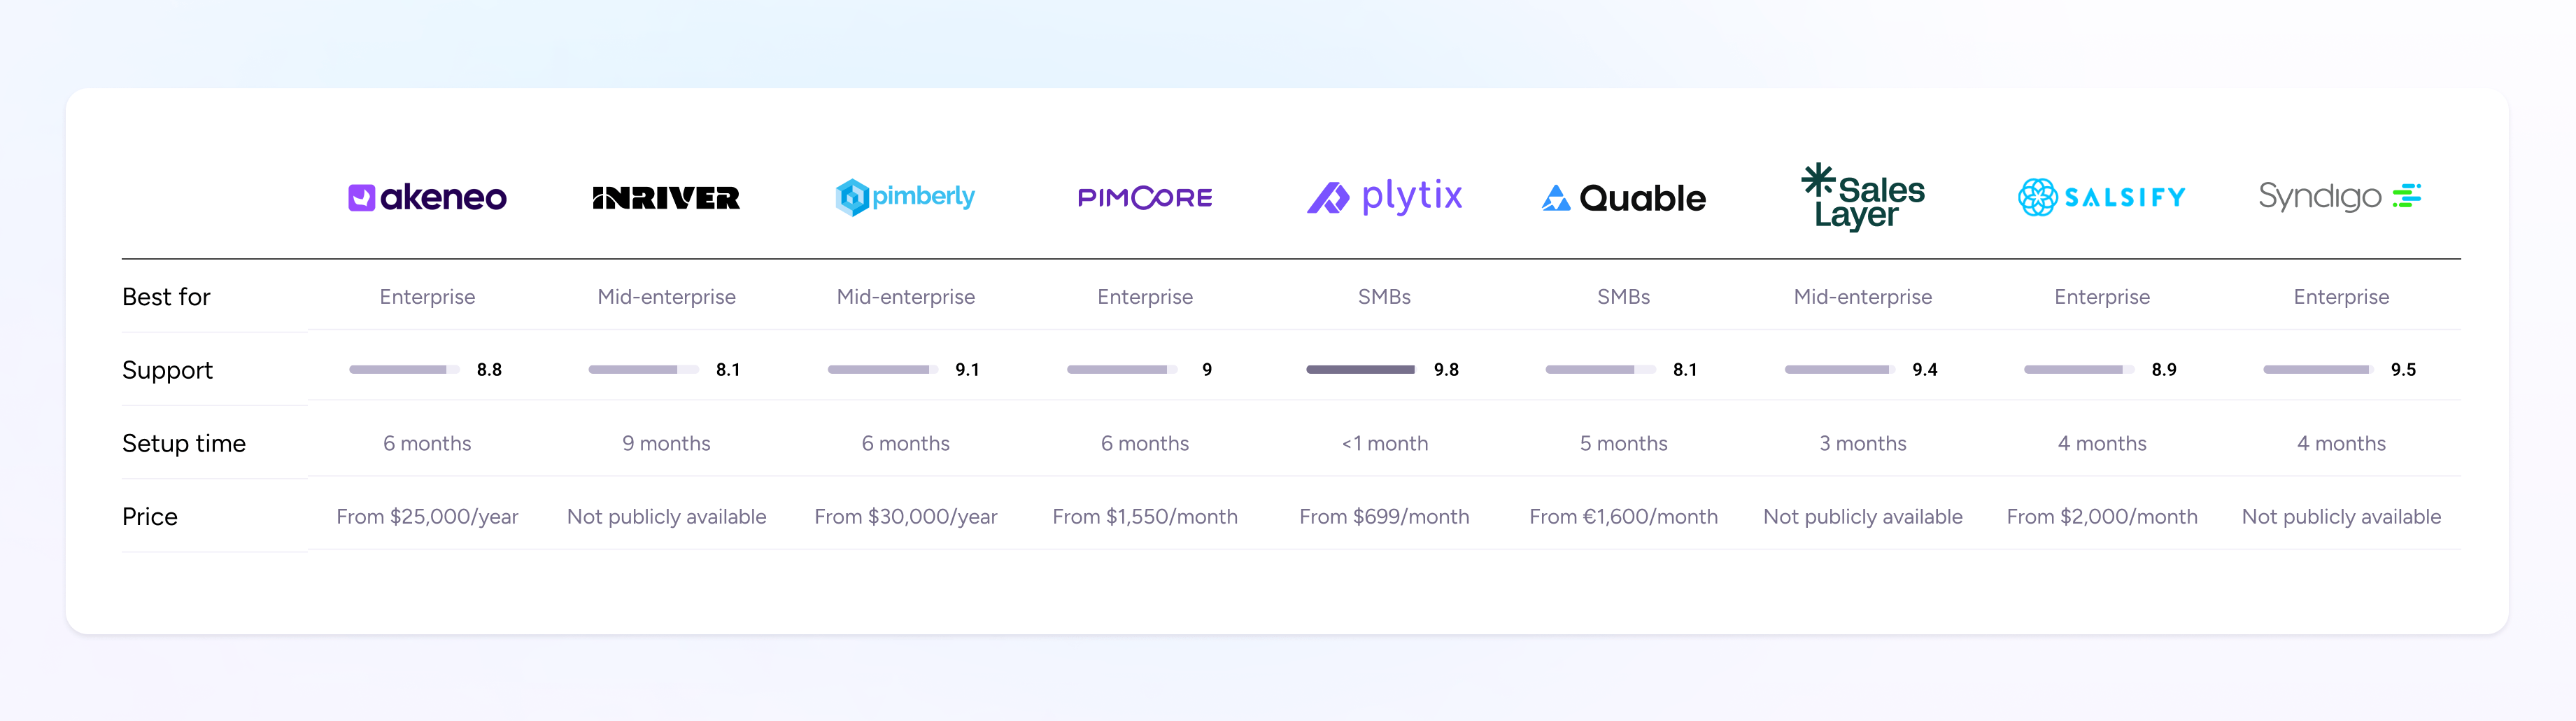Select the inRiver logo
The height and width of the screenshot is (721, 2576).
point(666,198)
